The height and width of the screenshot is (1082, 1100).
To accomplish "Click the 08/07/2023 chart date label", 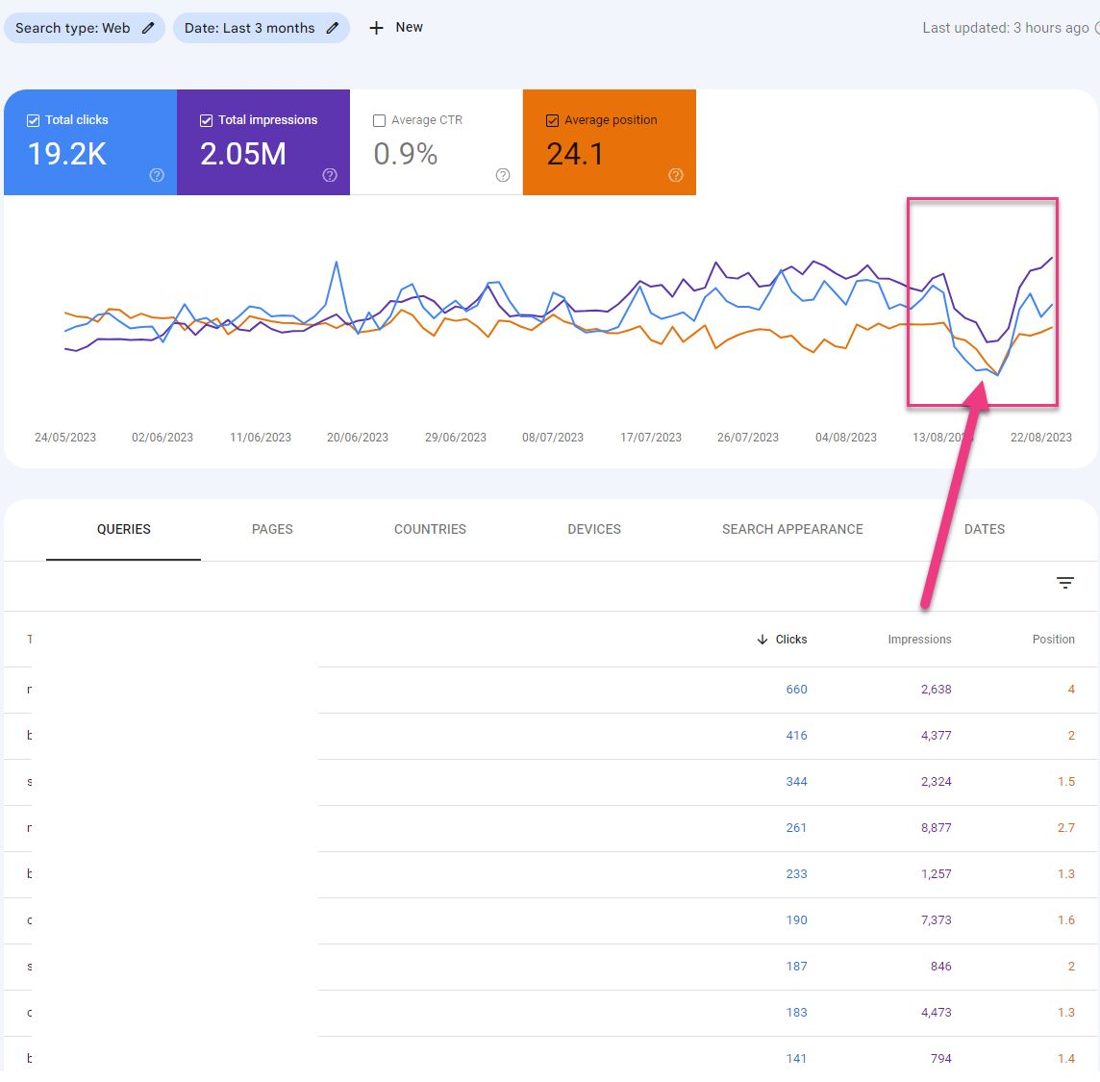I will 553,437.
